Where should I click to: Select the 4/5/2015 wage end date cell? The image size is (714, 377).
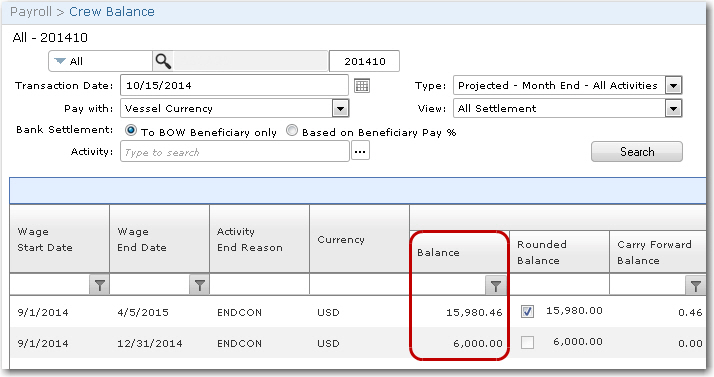143,313
